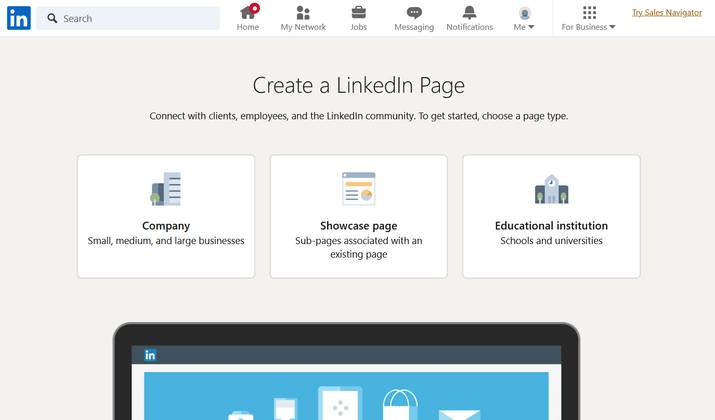715x420 pixels.
Task: Open the Jobs briefcase icon
Action: 358,12
